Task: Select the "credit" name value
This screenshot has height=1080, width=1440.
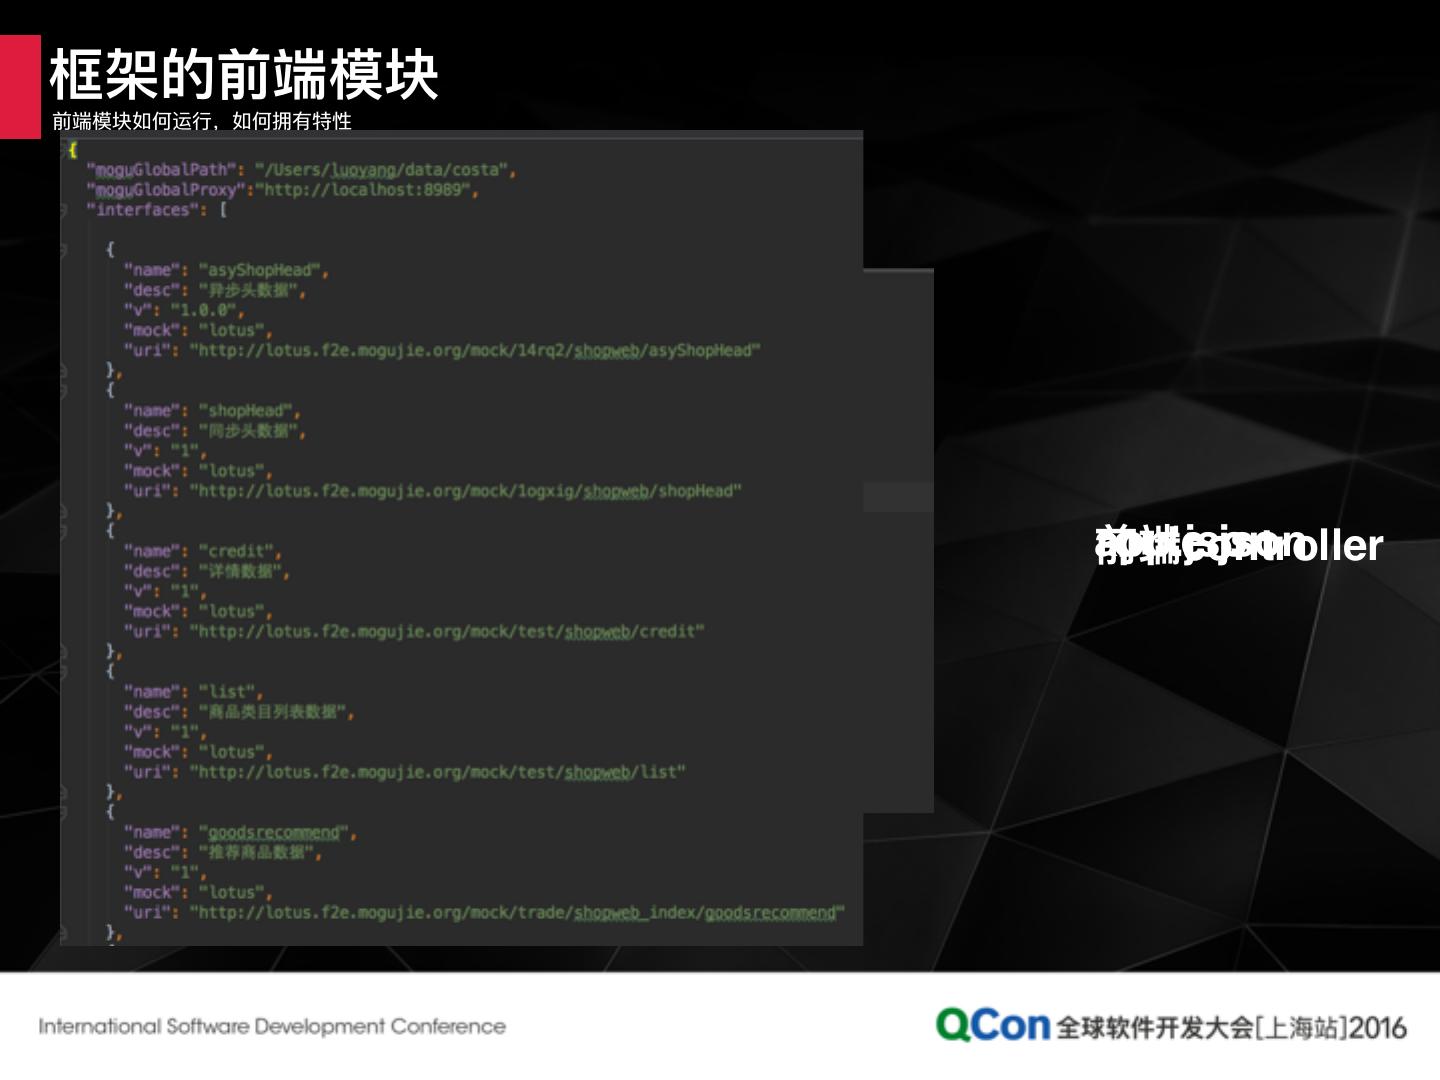Action: (x=237, y=551)
